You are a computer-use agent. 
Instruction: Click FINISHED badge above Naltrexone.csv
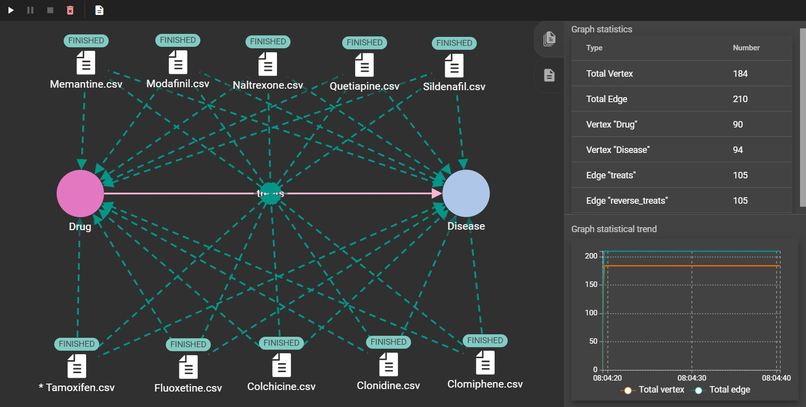pyautogui.click(x=268, y=42)
